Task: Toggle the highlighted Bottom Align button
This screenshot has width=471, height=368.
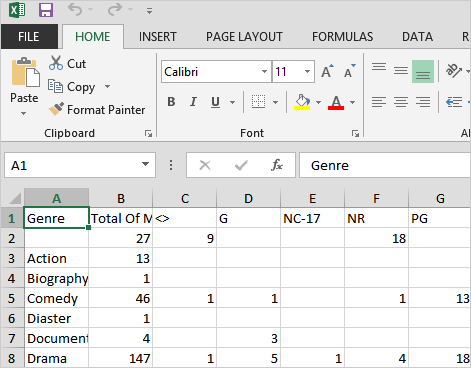Action: [x=423, y=71]
